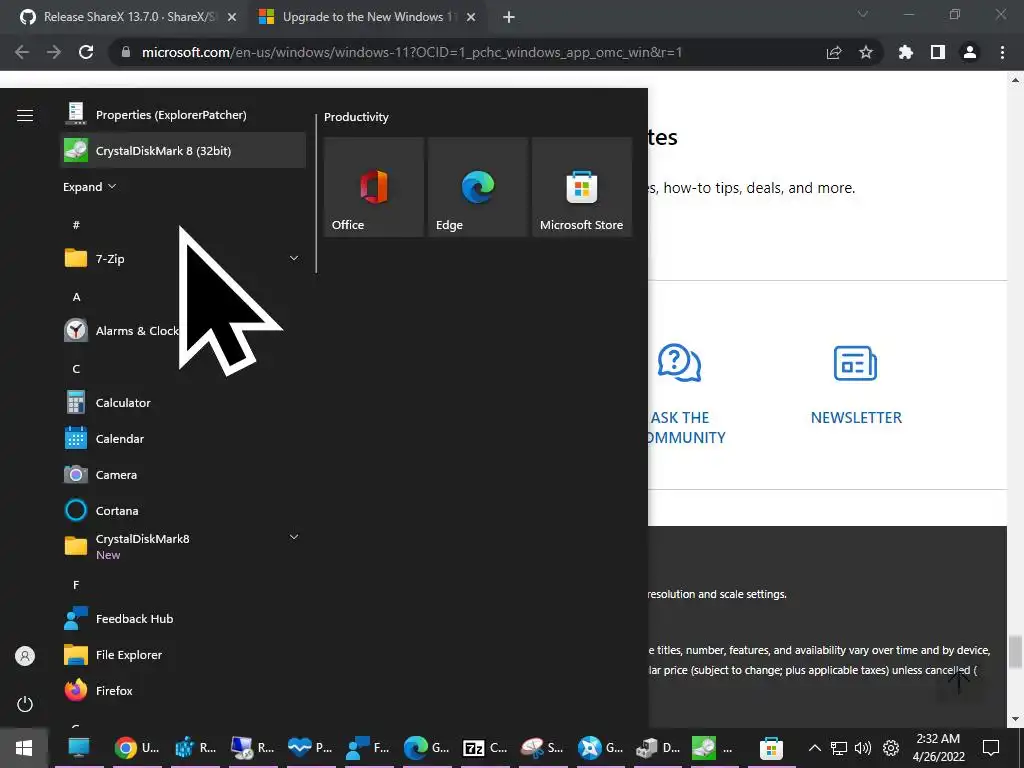Click the 'F' letter header in app list
The image size is (1024, 768).
pyautogui.click(x=76, y=584)
